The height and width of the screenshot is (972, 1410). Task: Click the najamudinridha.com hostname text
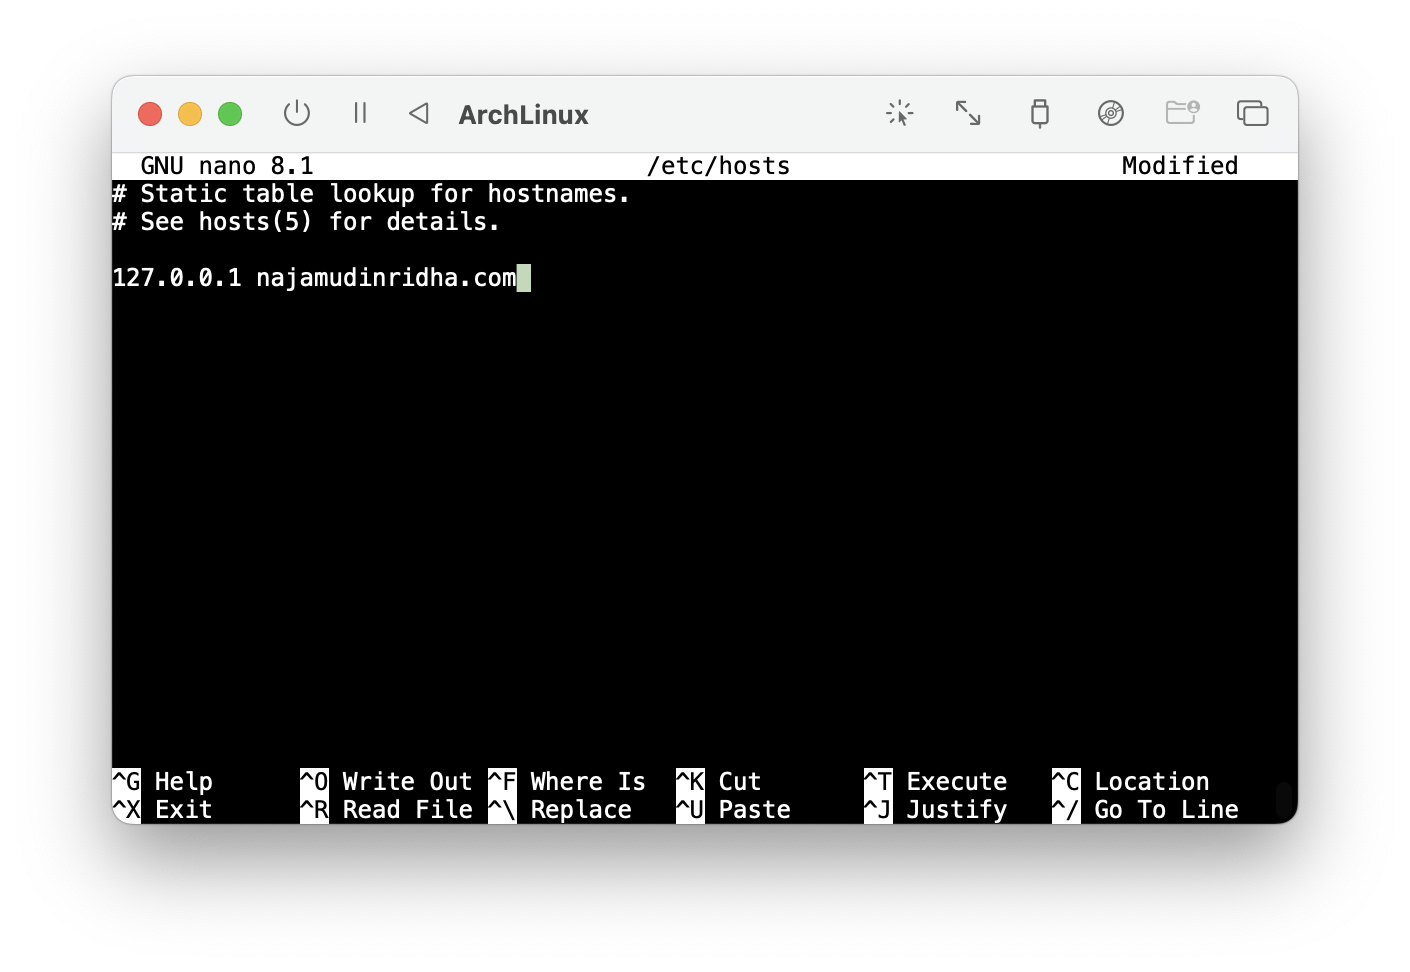pos(386,278)
